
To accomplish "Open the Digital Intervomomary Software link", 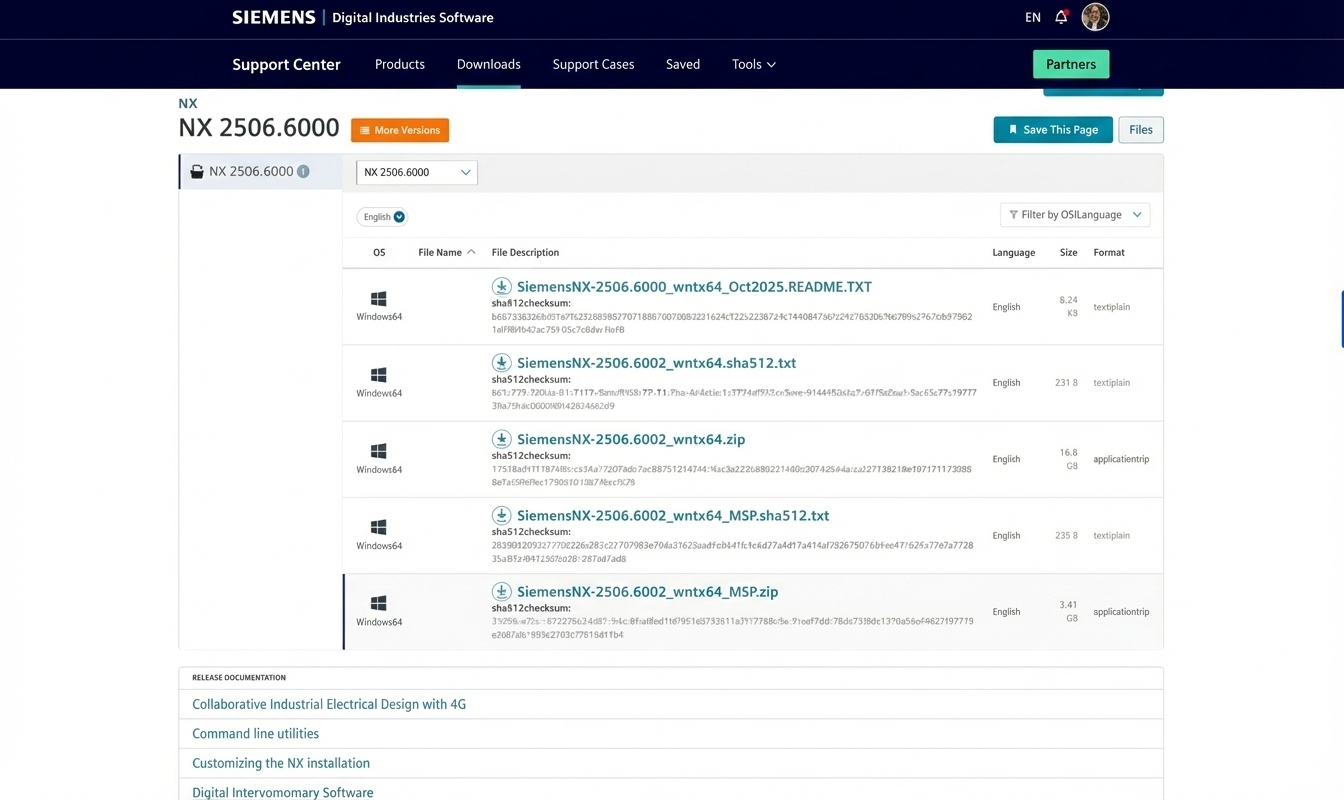I will (283, 793).
